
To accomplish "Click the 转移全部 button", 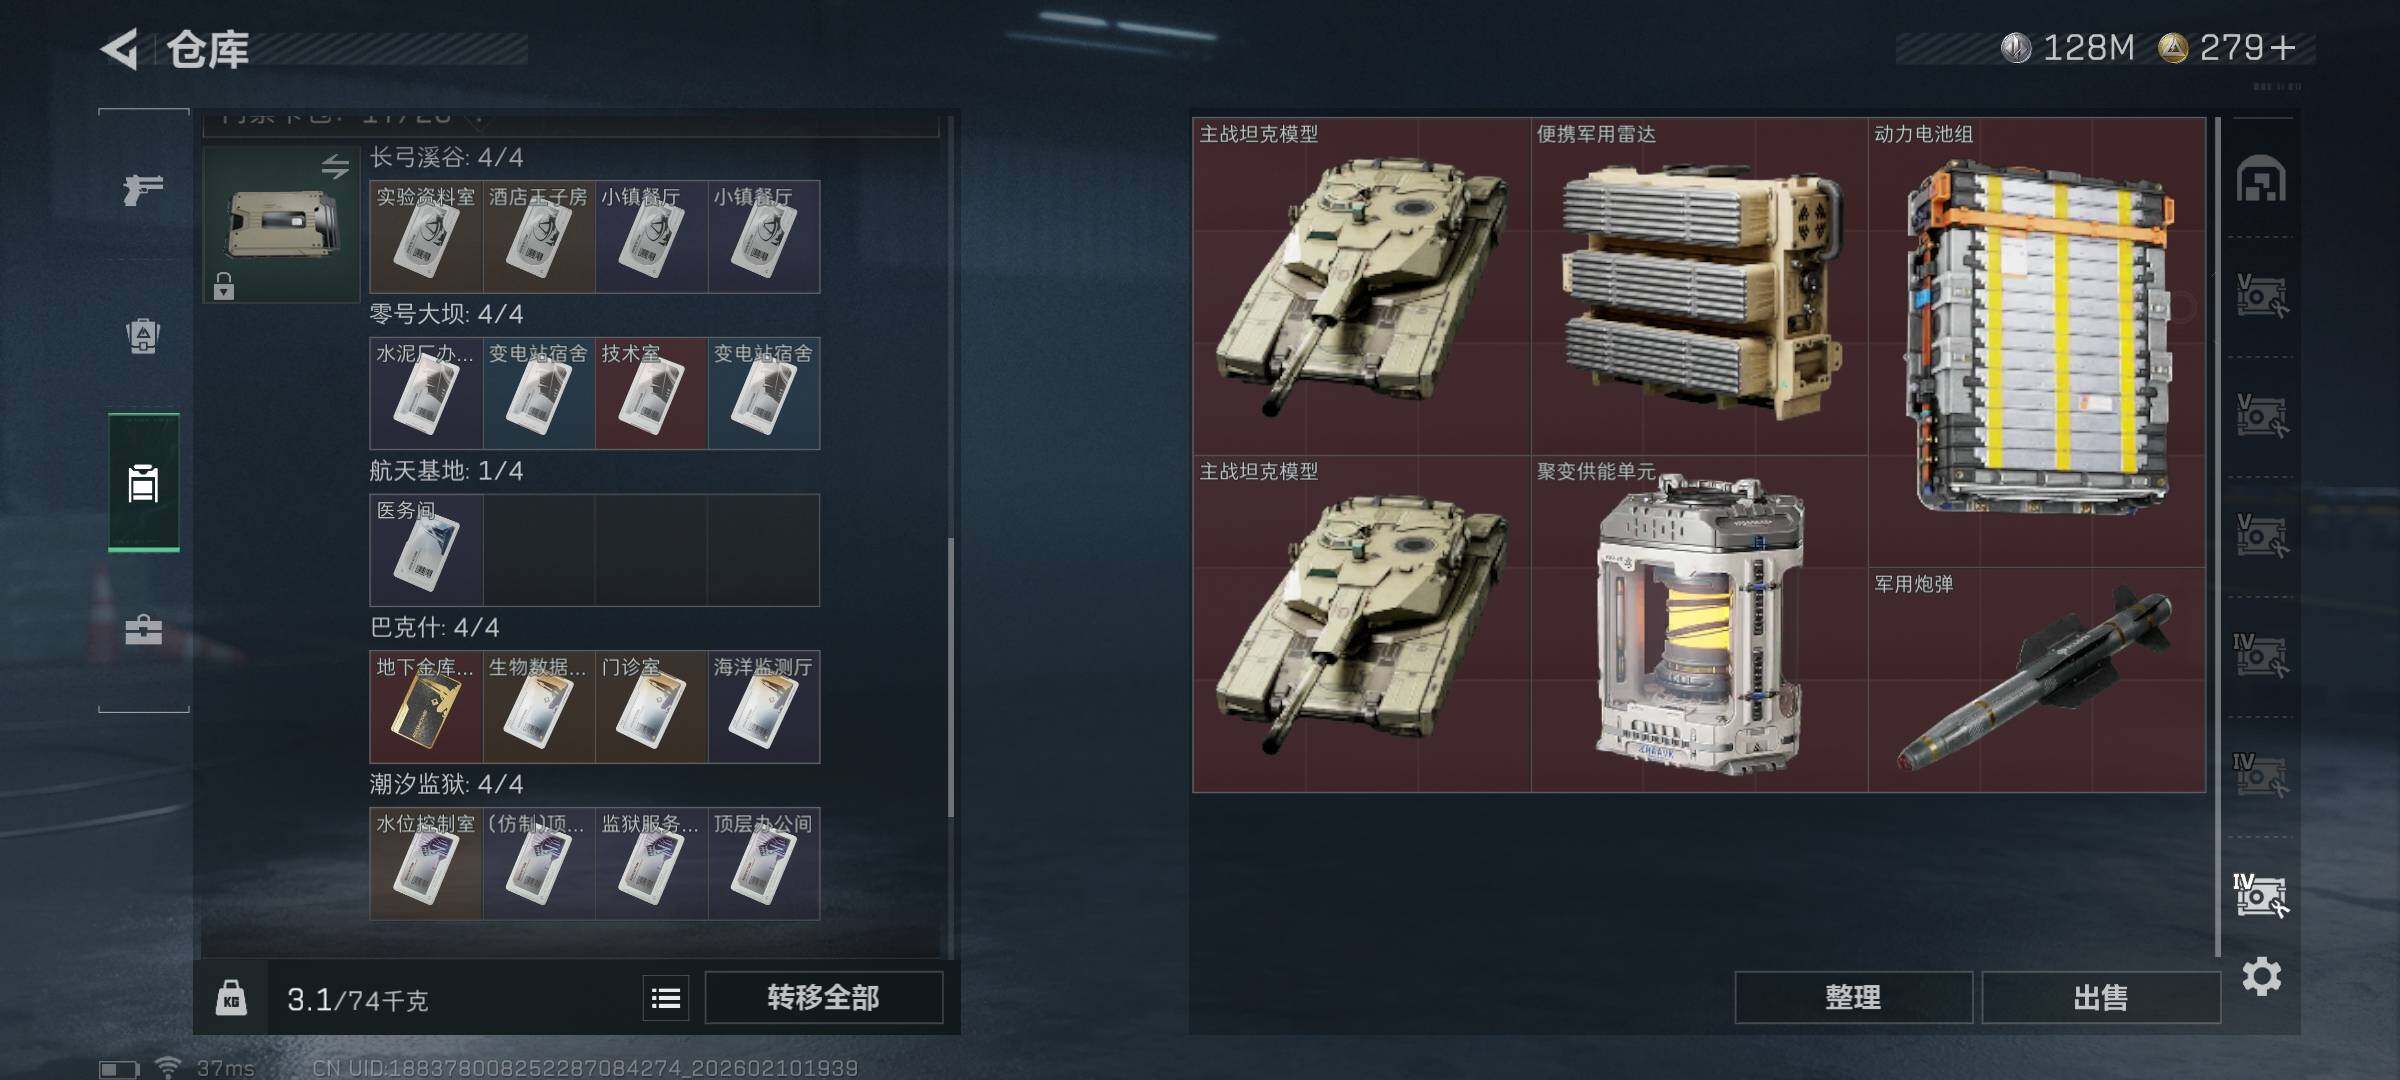I will pos(823,998).
